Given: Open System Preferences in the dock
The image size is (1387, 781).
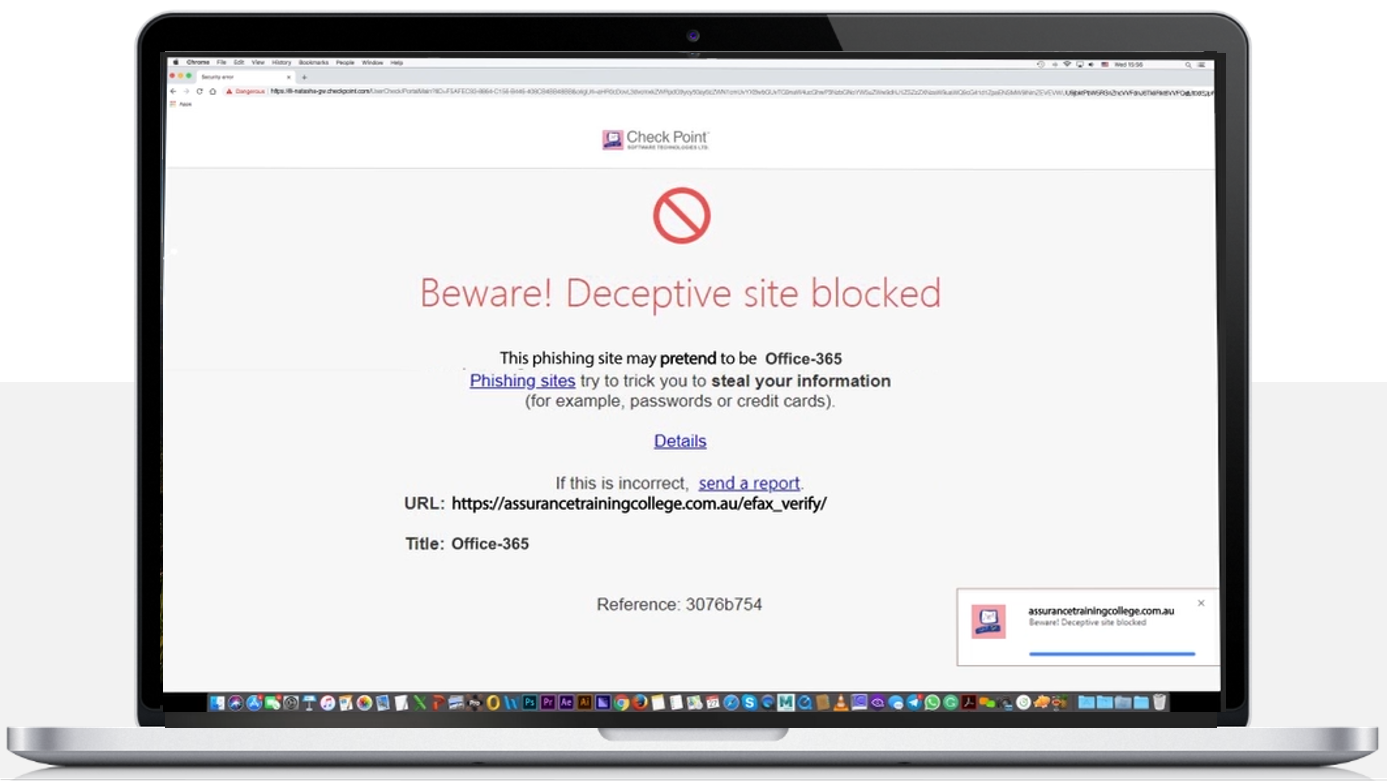Looking at the screenshot, I should [291, 703].
